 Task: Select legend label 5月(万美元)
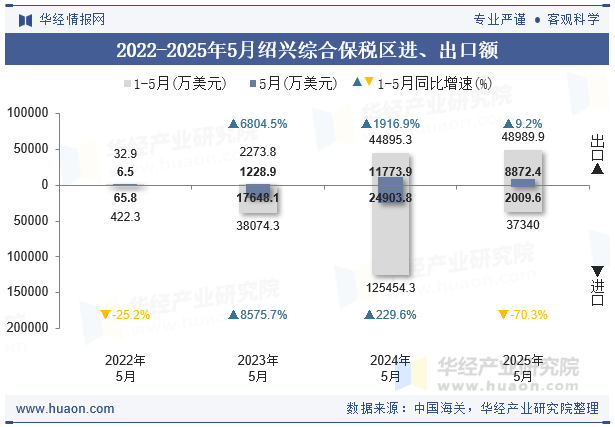coord(298,83)
